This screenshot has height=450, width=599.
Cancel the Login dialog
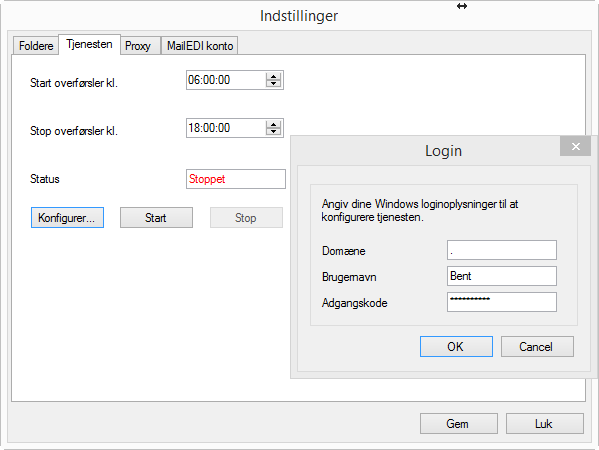(x=537, y=346)
